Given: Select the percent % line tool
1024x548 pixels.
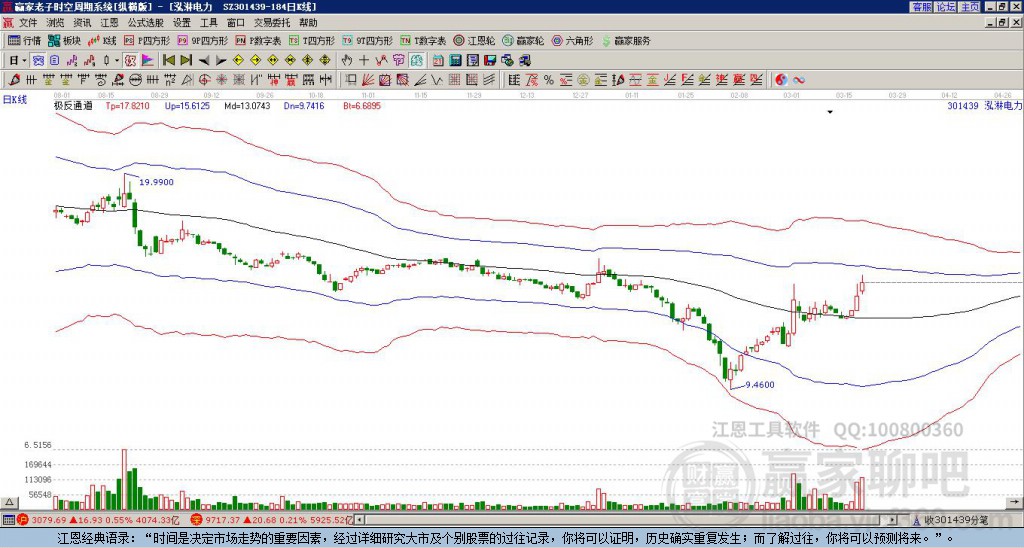Looking at the screenshot, I should 549,80.
